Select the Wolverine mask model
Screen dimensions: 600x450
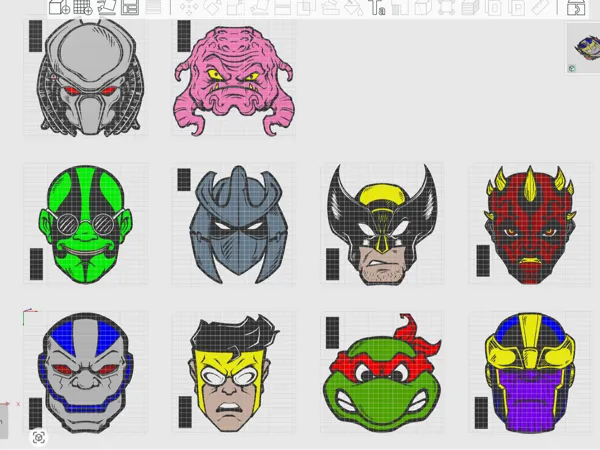[383, 225]
